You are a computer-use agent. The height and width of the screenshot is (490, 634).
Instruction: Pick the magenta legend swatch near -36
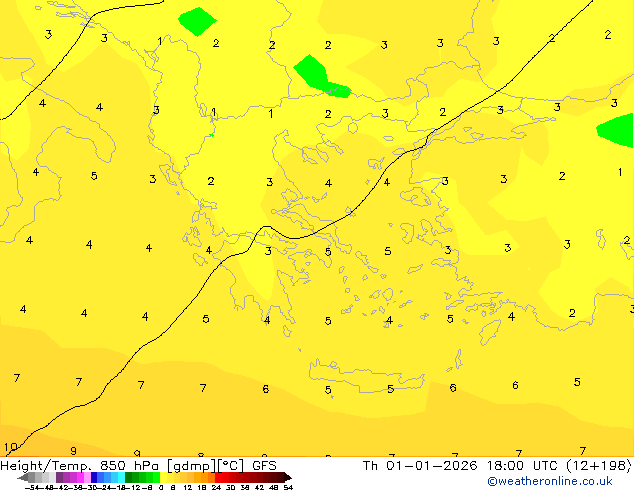click(80, 477)
